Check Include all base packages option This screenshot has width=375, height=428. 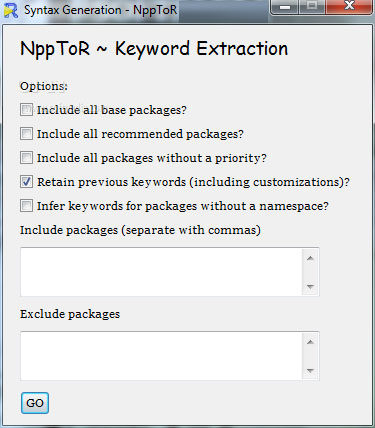tap(26, 110)
